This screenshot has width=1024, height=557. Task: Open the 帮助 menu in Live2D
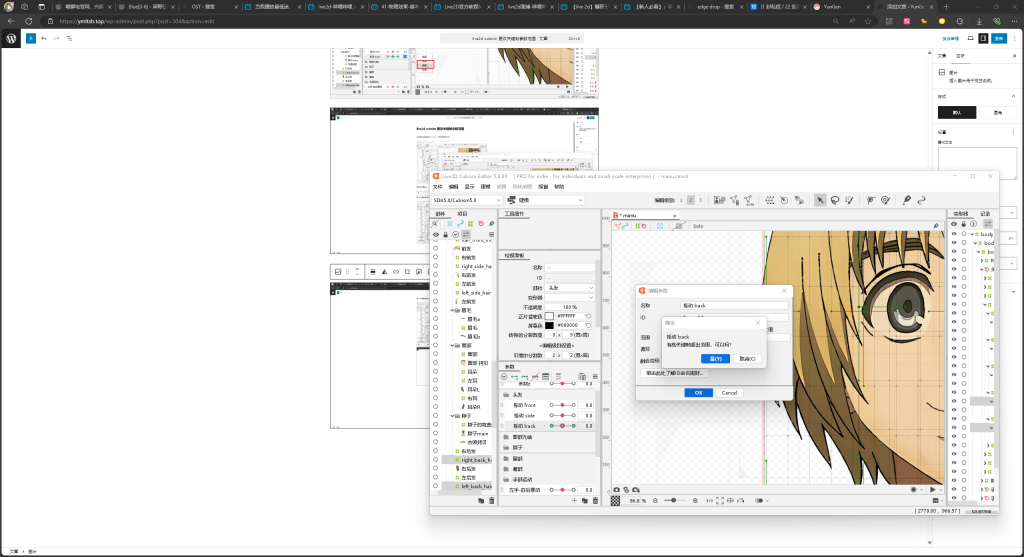click(559, 187)
